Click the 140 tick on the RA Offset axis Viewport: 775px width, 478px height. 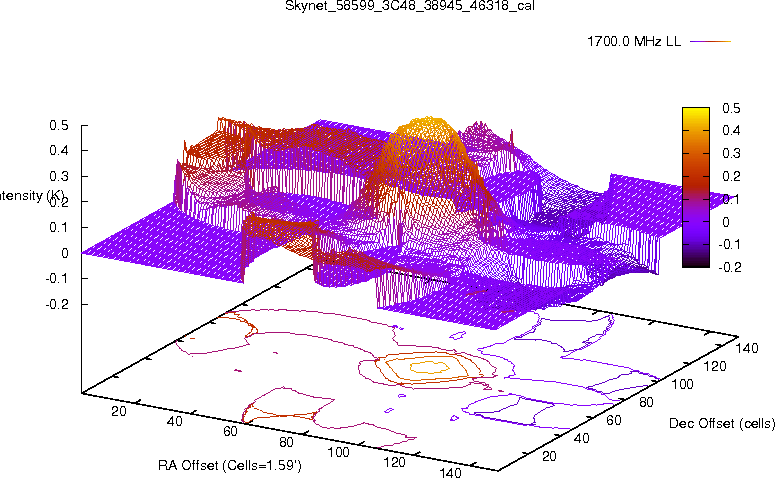point(450,472)
